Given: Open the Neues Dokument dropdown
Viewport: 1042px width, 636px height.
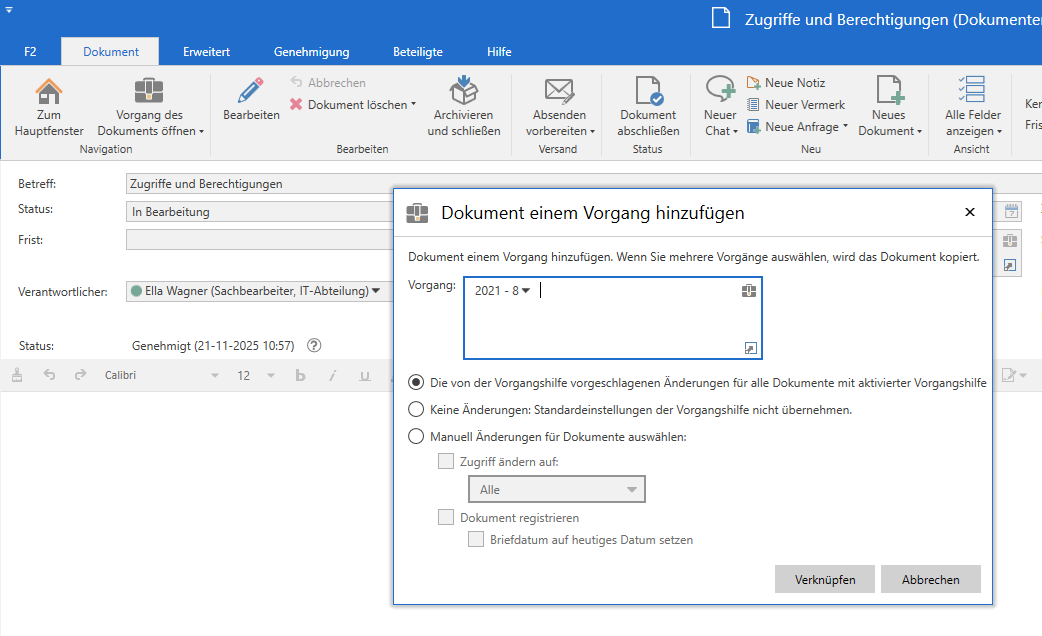Looking at the screenshot, I should [x=919, y=131].
